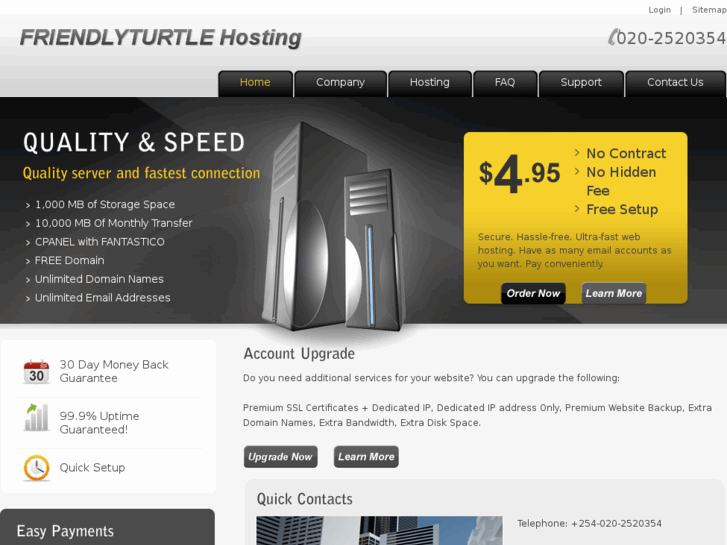Click arrow beside FREE Domain bullet
Screen dimensions: 727x545
point(28,261)
